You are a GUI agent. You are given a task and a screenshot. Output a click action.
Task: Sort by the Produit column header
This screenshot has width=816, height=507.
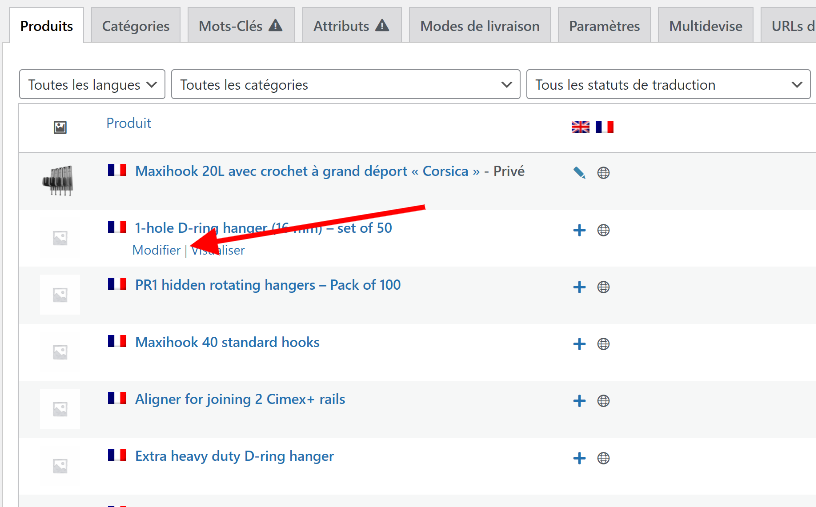click(129, 123)
